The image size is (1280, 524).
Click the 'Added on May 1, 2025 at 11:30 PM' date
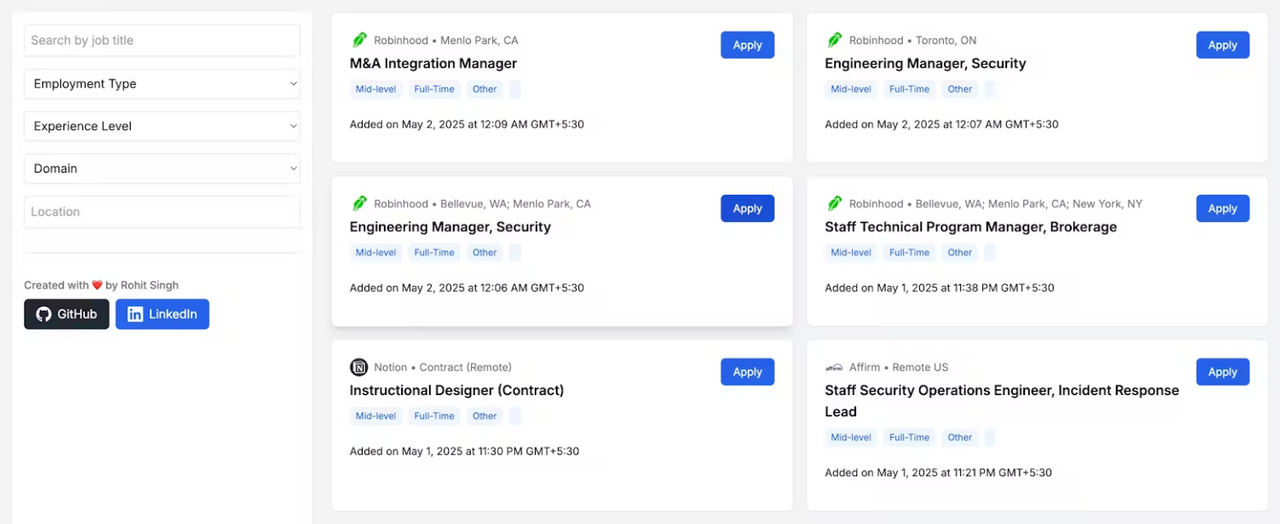tap(465, 451)
